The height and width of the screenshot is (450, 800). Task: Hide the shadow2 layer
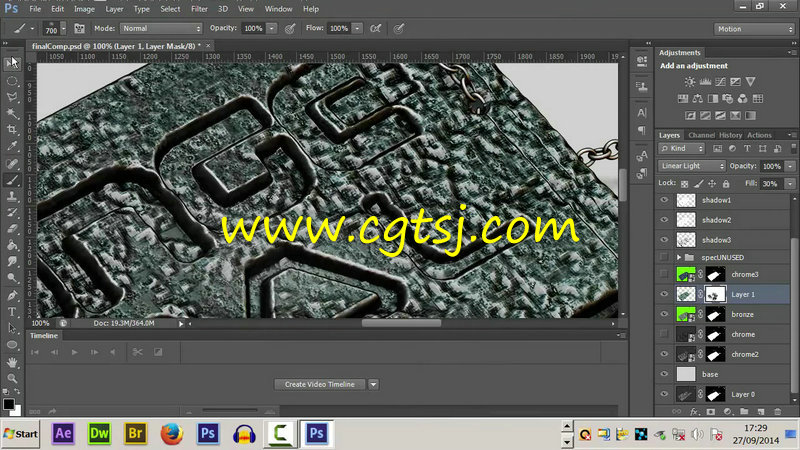pyautogui.click(x=664, y=220)
